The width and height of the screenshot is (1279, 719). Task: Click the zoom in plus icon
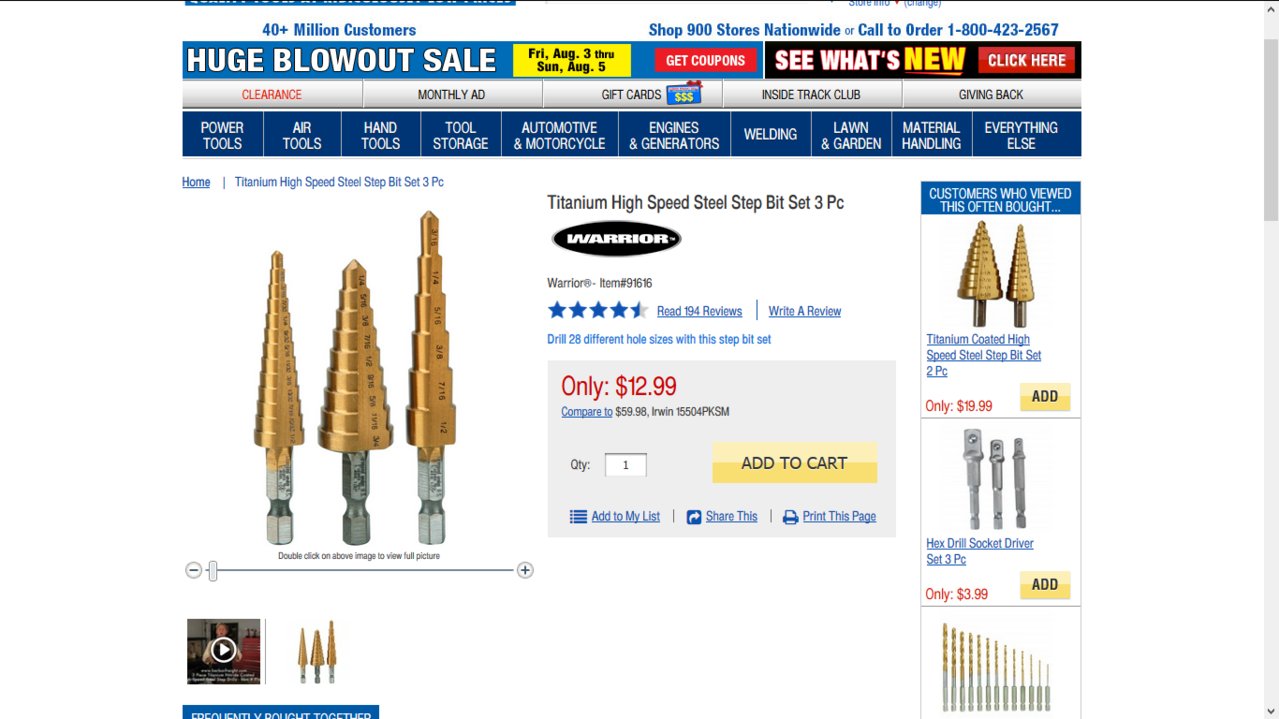pos(525,570)
